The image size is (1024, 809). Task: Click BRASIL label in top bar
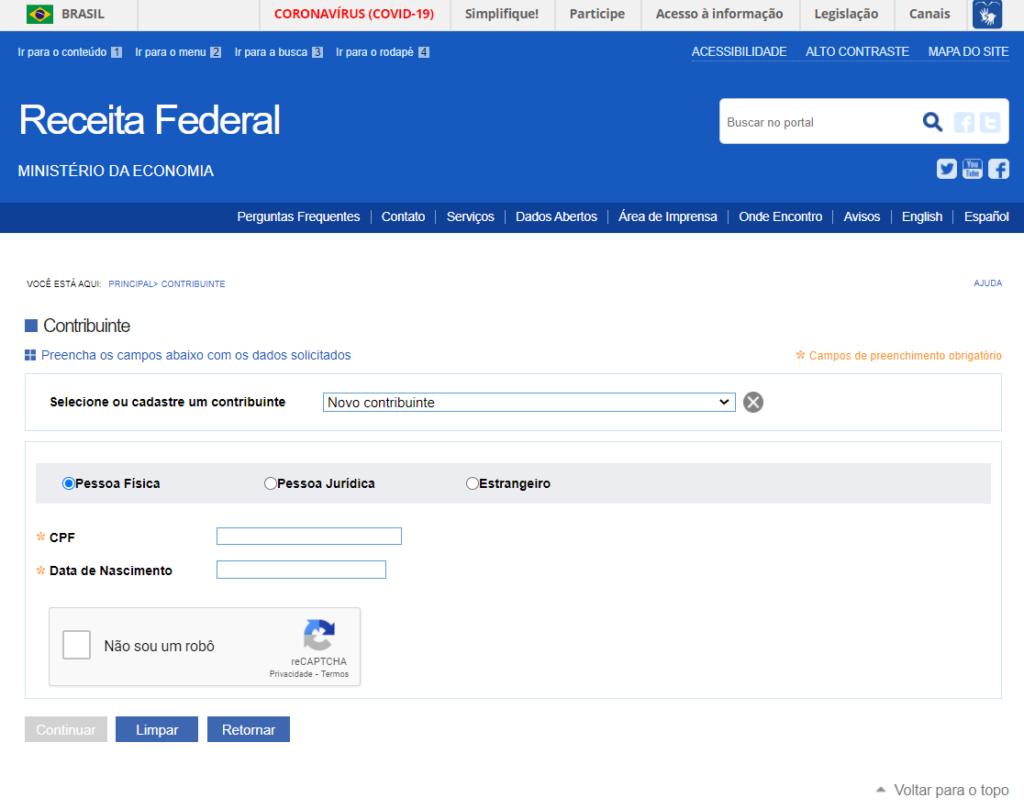[83, 14]
